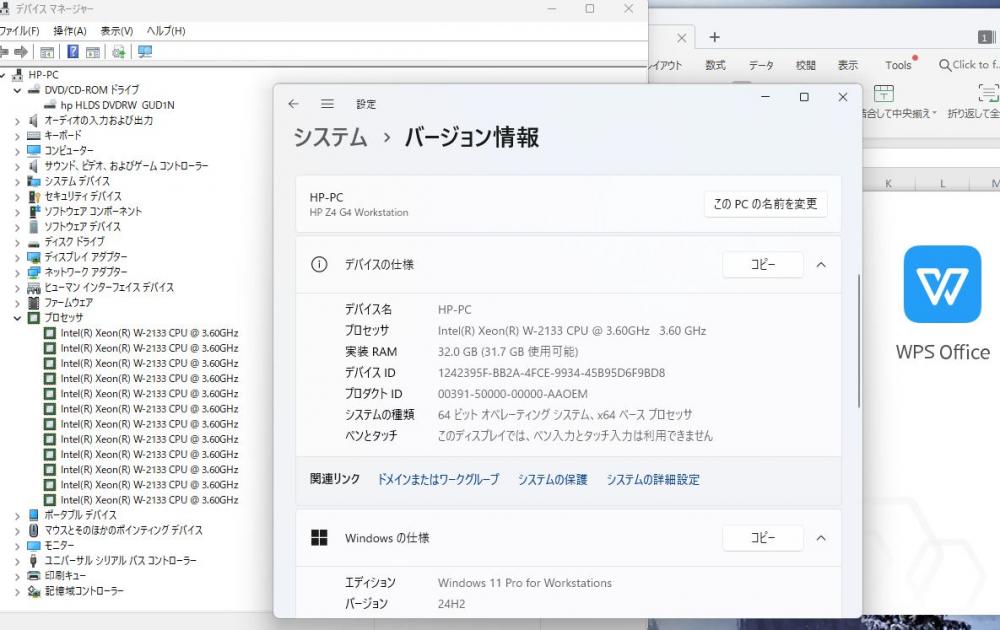Expand マウスとそのほかのポインティング デバイス node
Image resolution: width=1000 pixels, height=630 pixels.
coord(17,531)
